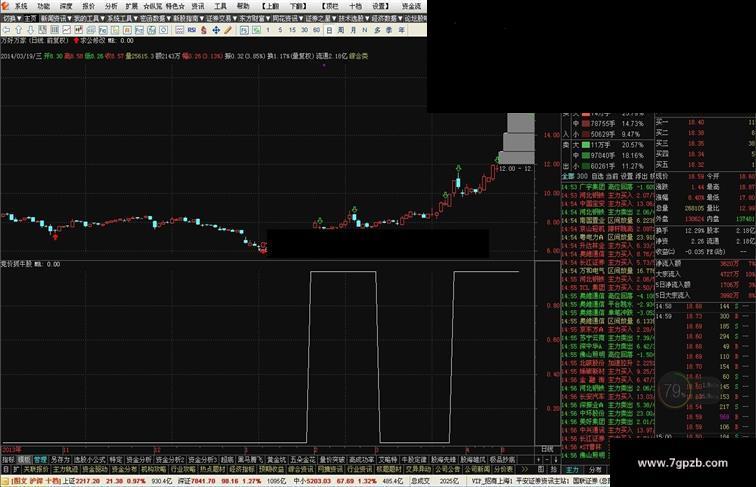Select the 五朵金花 indicator tab

point(303,459)
